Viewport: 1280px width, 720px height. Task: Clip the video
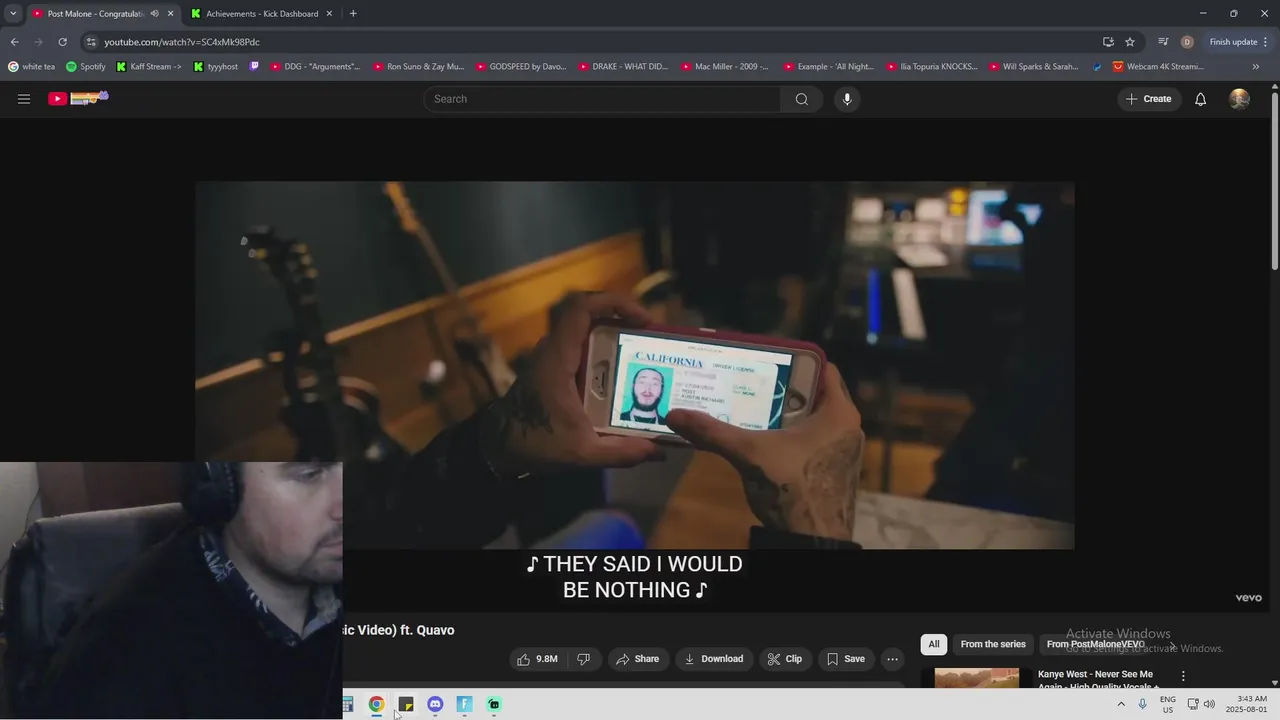pyautogui.click(x=785, y=659)
